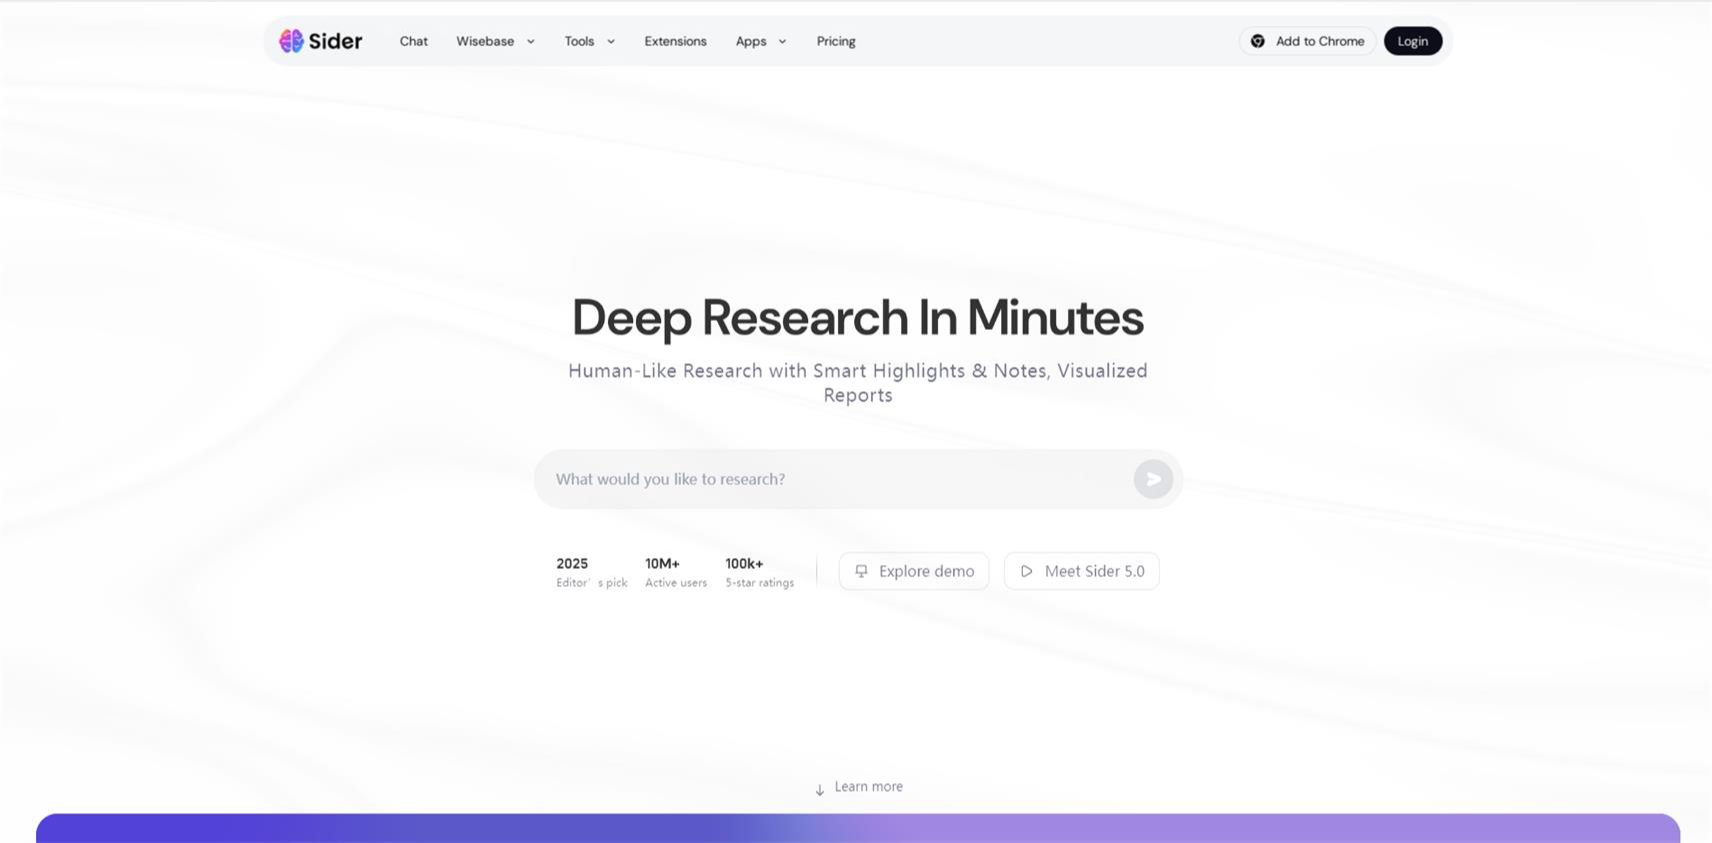Click the Add to Chrome button

click(1308, 41)
